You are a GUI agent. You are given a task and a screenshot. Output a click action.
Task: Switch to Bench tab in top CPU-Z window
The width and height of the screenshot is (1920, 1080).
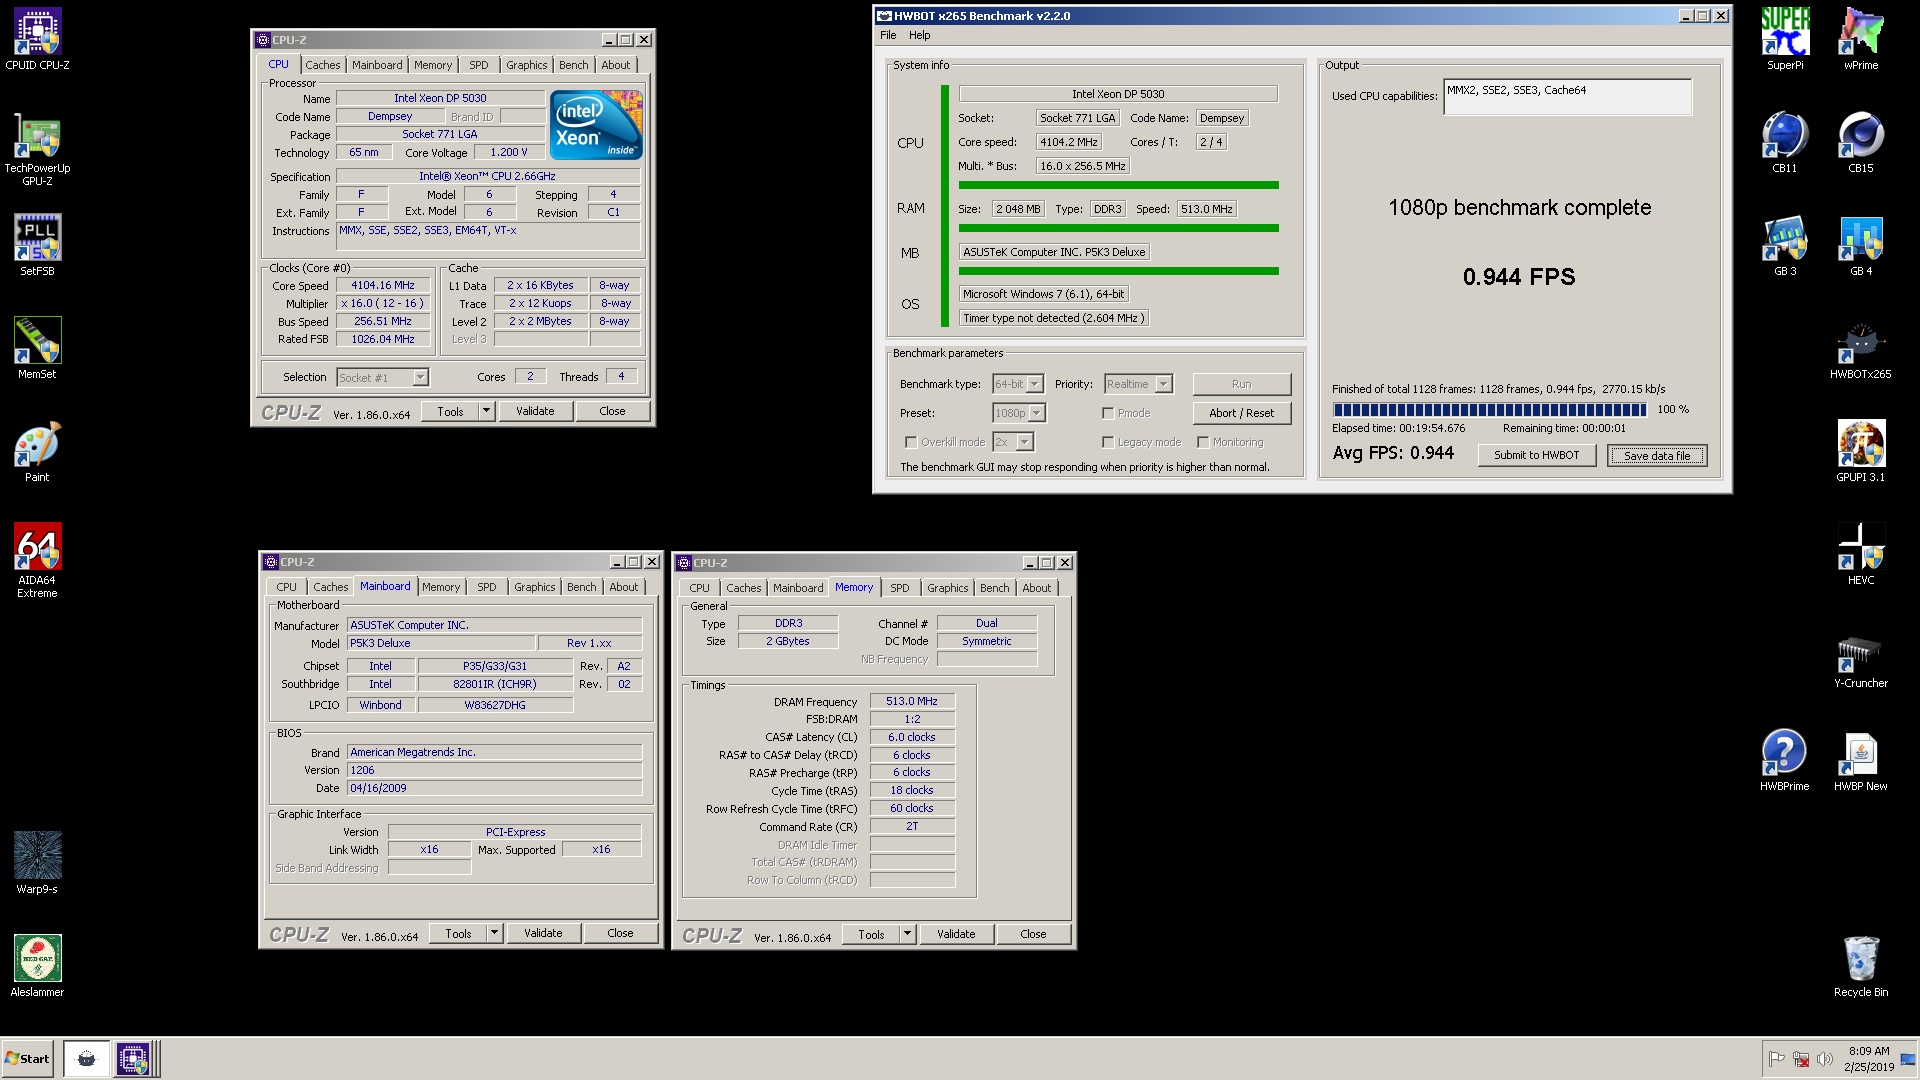pos(573,65)
